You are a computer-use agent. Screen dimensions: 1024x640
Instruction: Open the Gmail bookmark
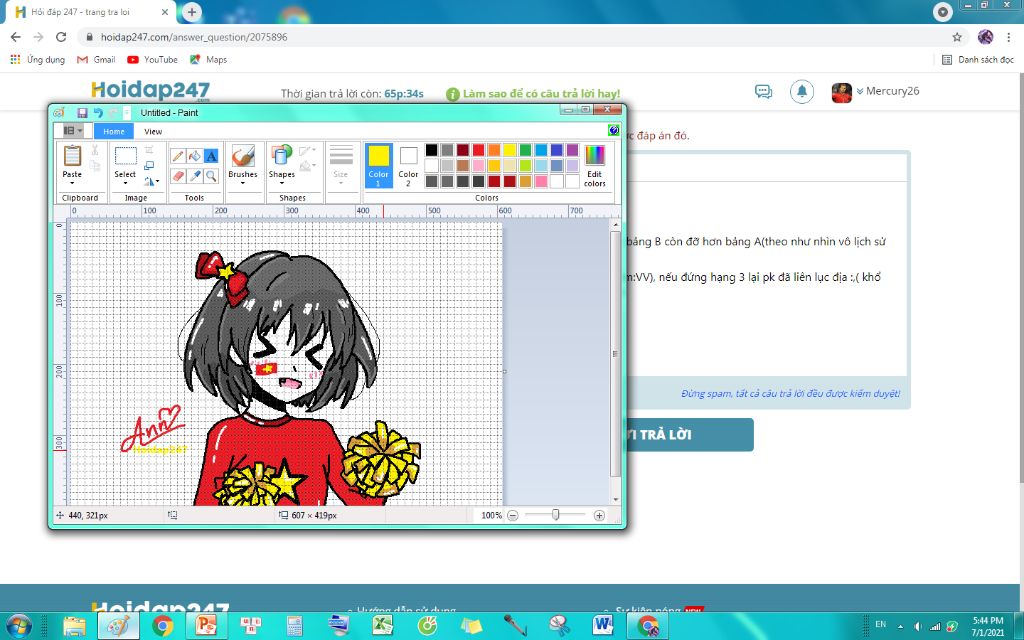96,59
